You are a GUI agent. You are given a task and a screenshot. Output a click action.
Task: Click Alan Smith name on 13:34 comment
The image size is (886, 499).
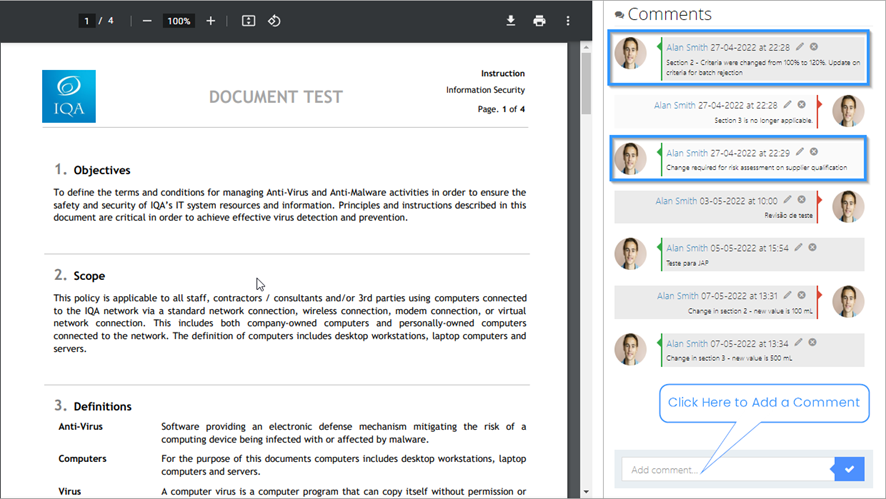coord(687,344)
